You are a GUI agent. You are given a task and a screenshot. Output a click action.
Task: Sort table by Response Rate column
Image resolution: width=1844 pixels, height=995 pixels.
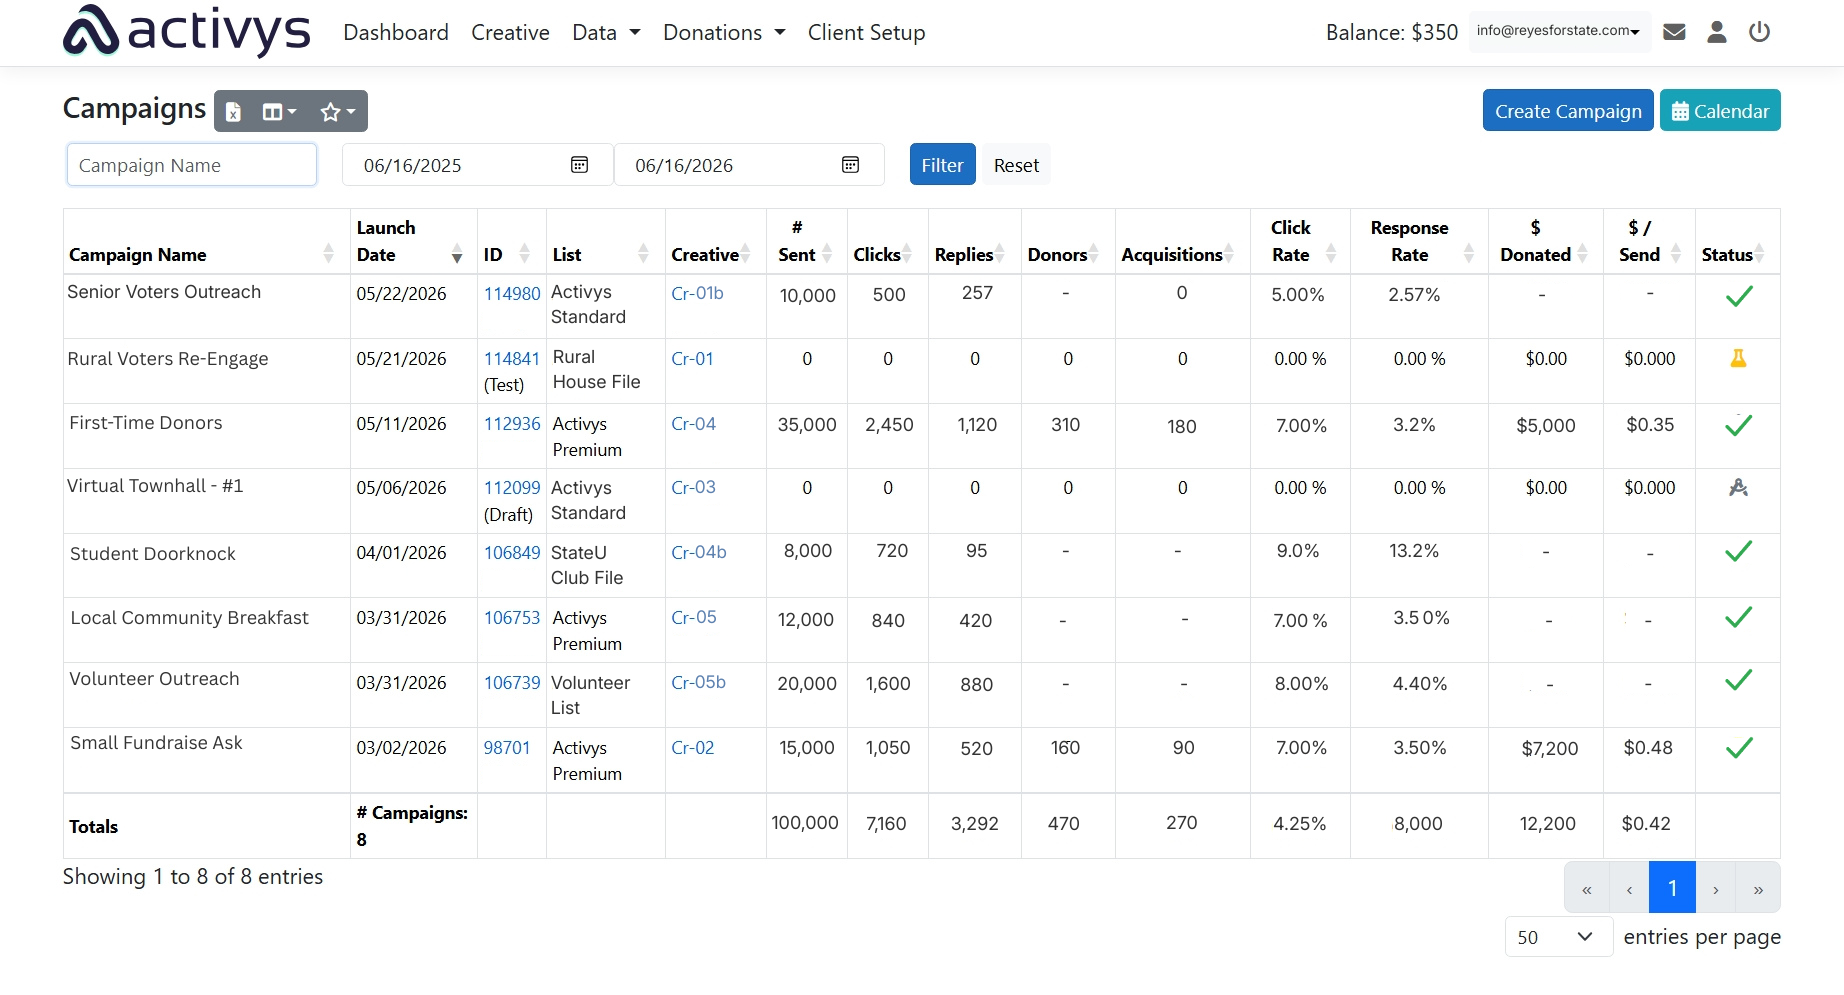click(1419, 242)
